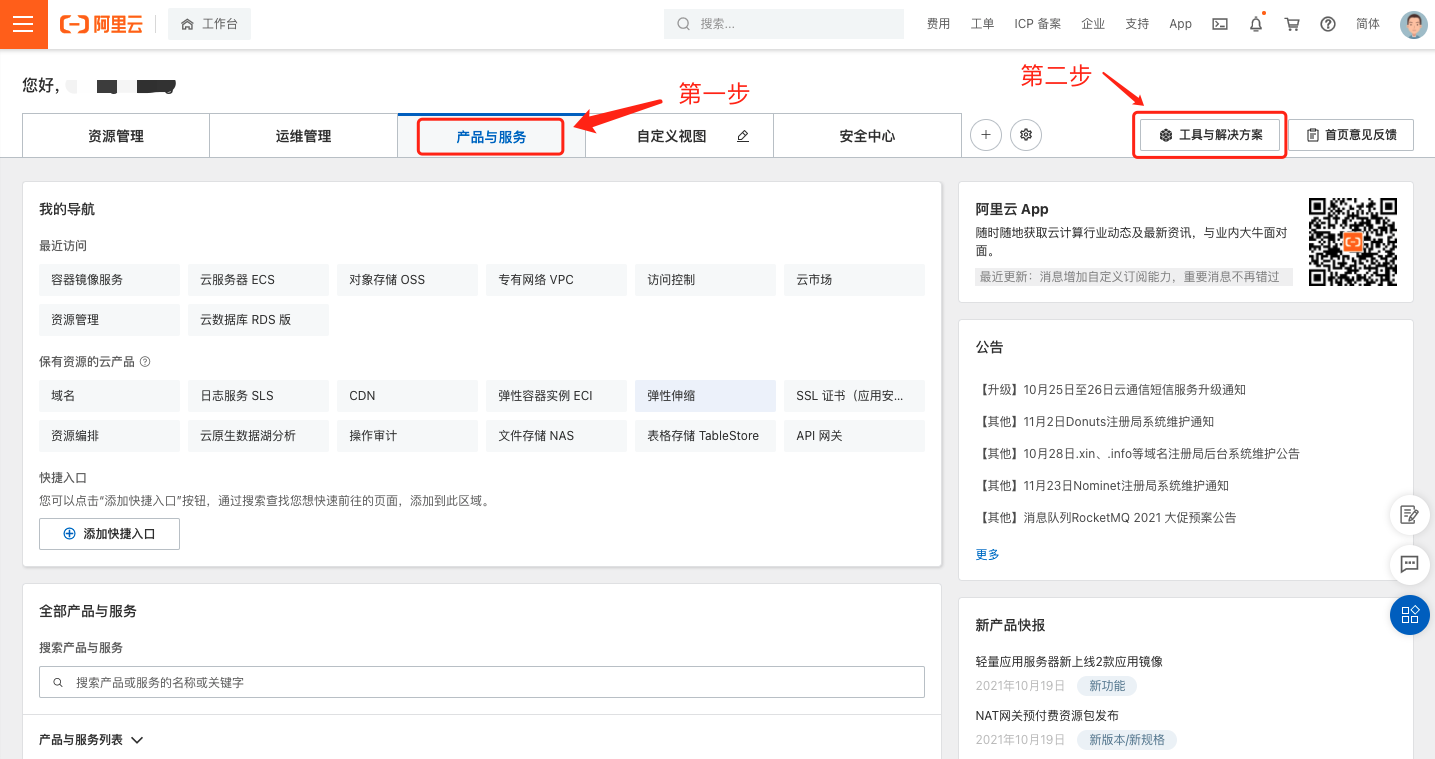This screenshot has height=759, width=1435.
Task: Open 访问控制 shortcut
Action: [705, 280]
